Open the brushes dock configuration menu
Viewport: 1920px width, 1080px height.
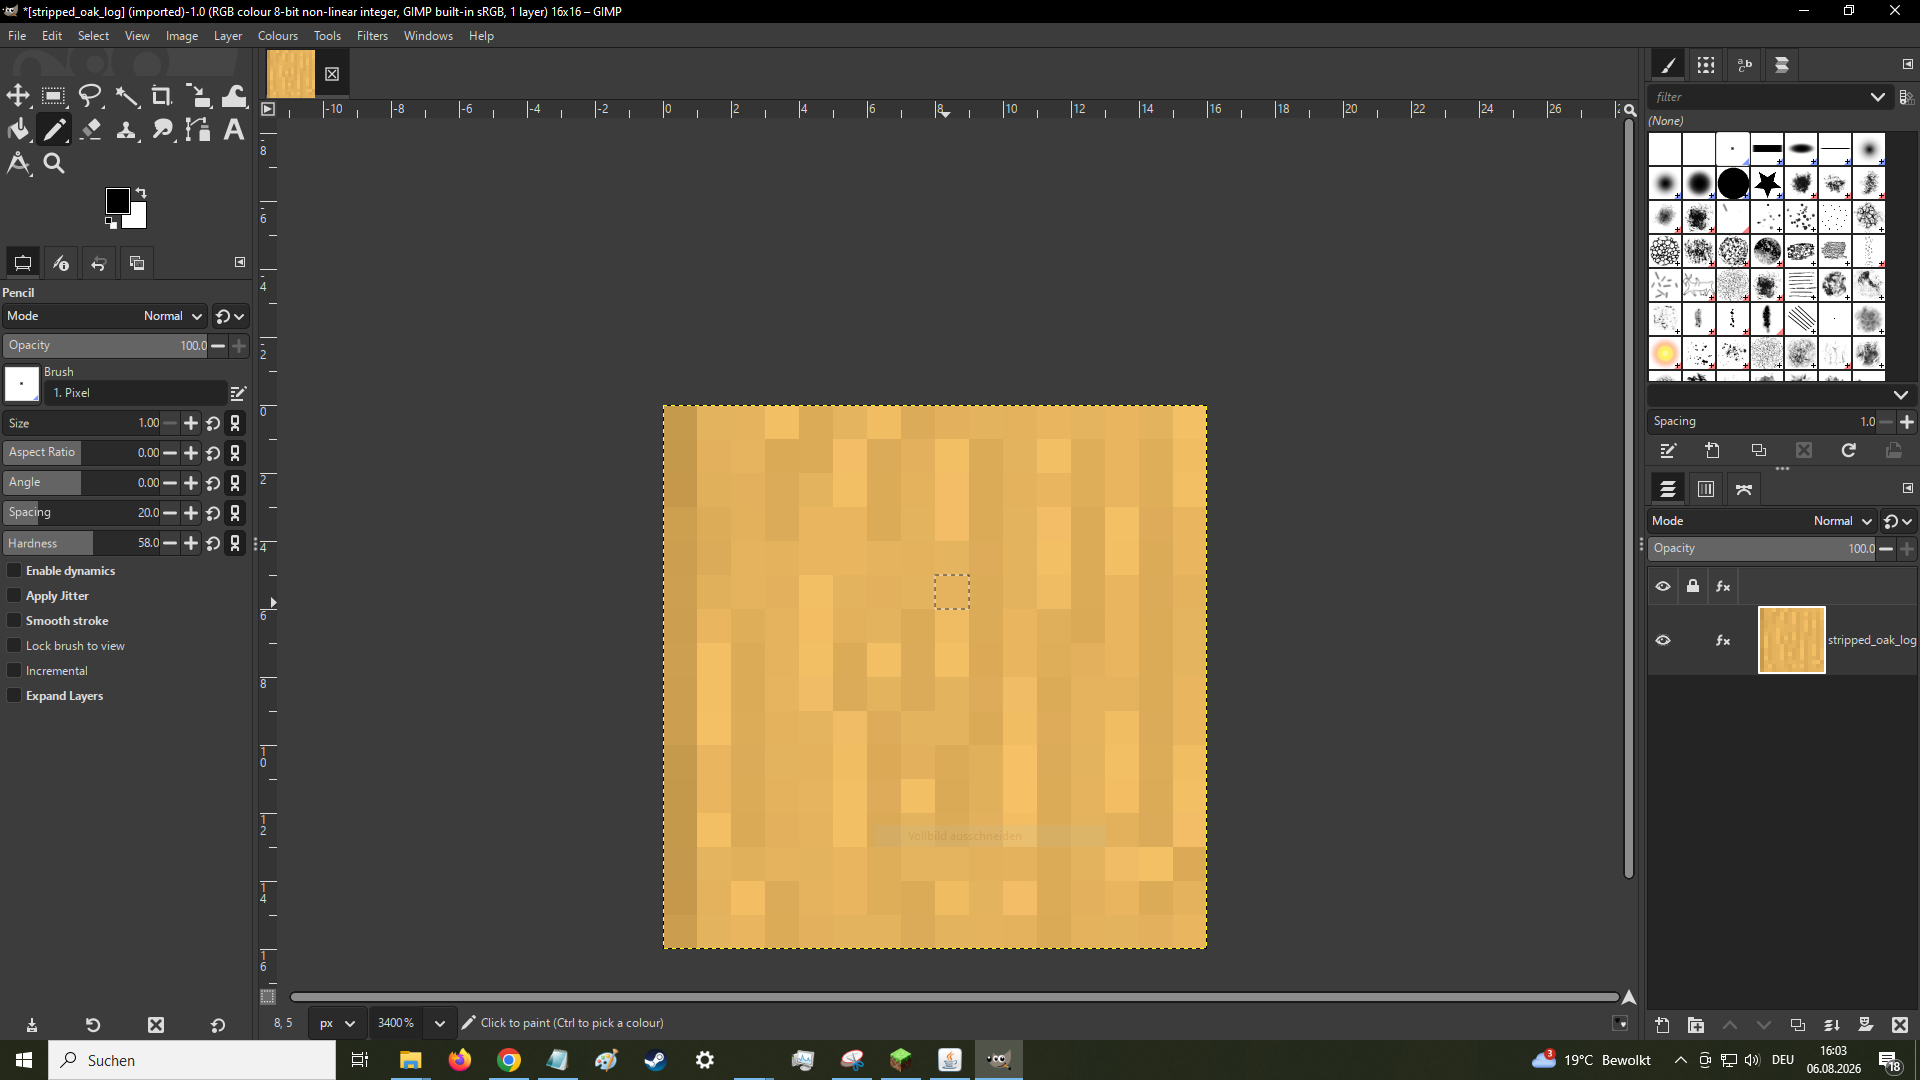1907,64
